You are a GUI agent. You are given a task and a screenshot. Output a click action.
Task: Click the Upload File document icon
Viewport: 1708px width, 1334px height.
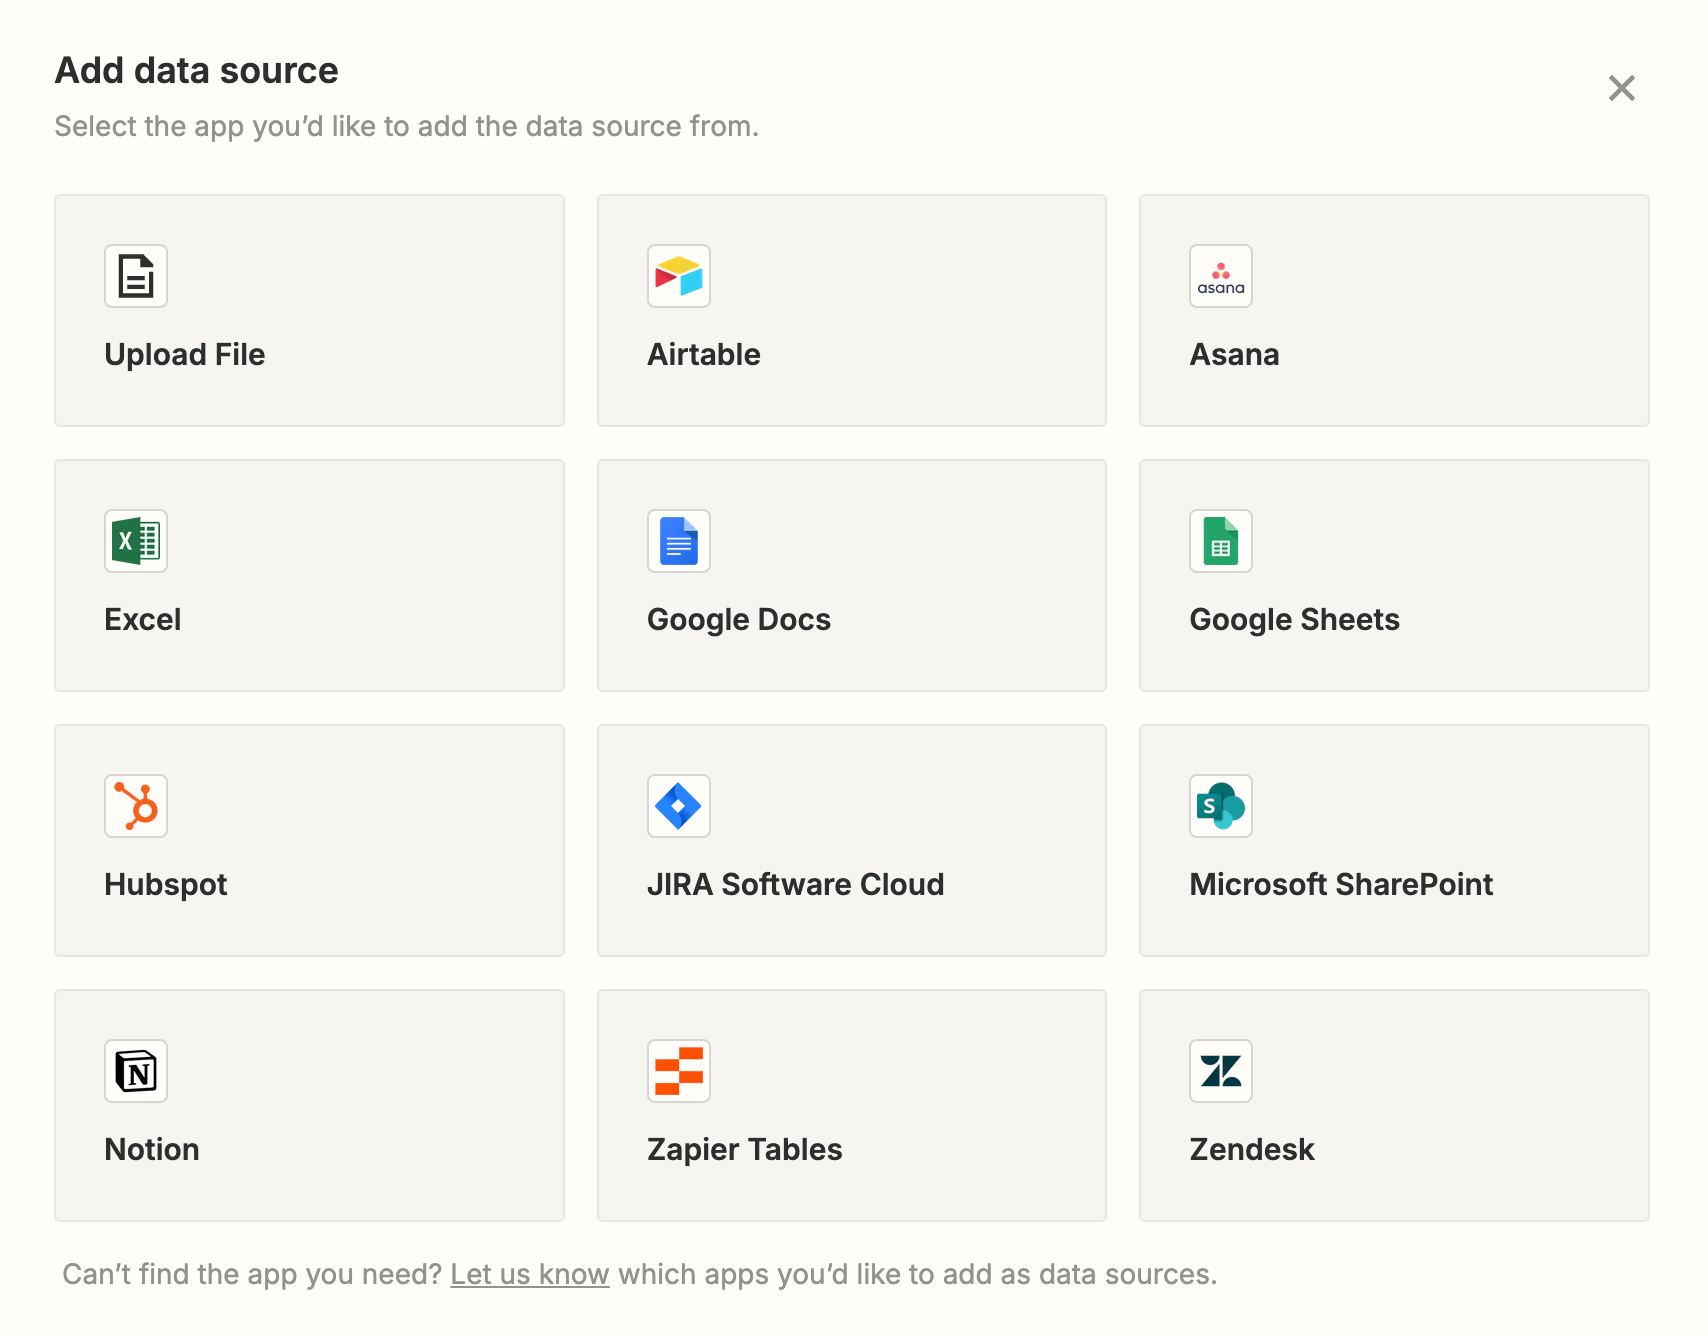pos(136,276)
